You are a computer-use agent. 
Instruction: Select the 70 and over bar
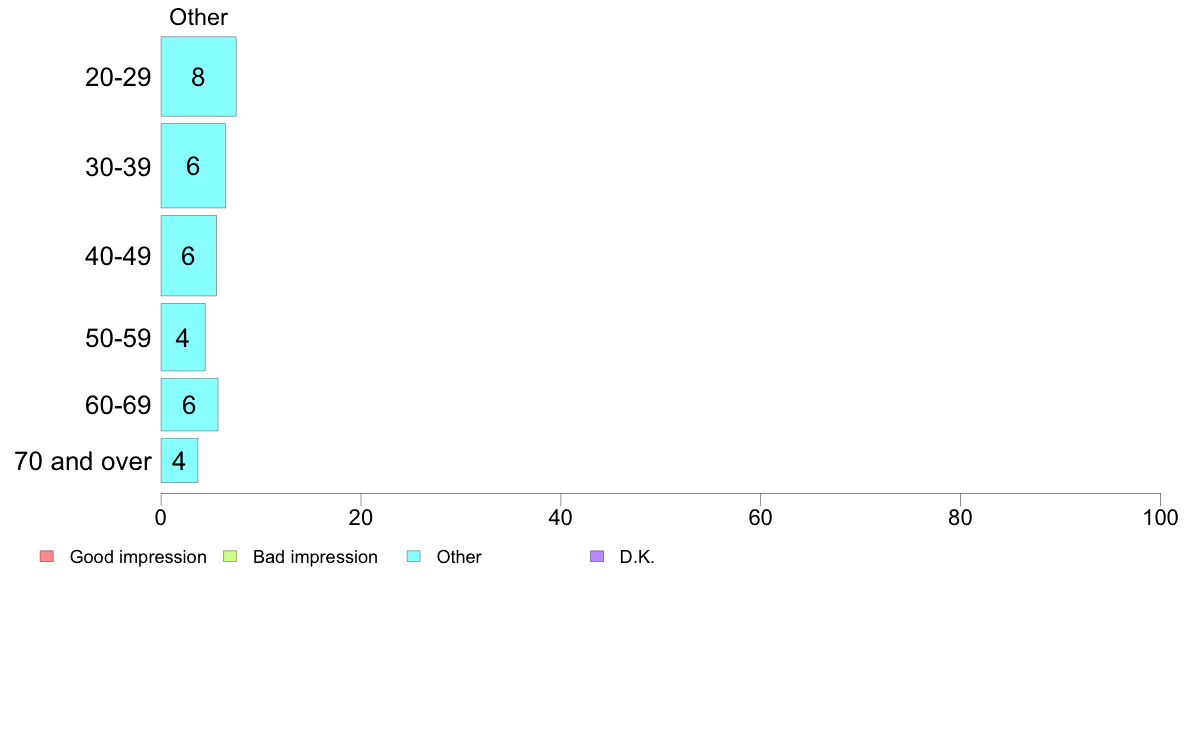pyautogui.click(x=179, y=460)
